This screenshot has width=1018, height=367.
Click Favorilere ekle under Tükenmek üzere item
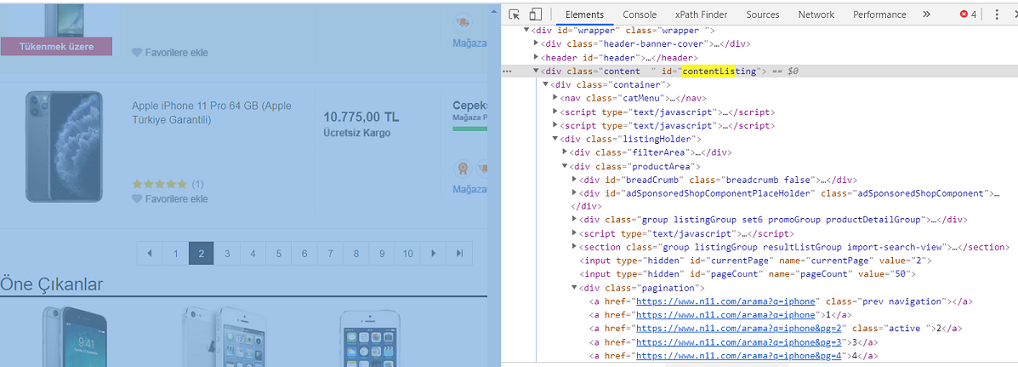point(176,53)
